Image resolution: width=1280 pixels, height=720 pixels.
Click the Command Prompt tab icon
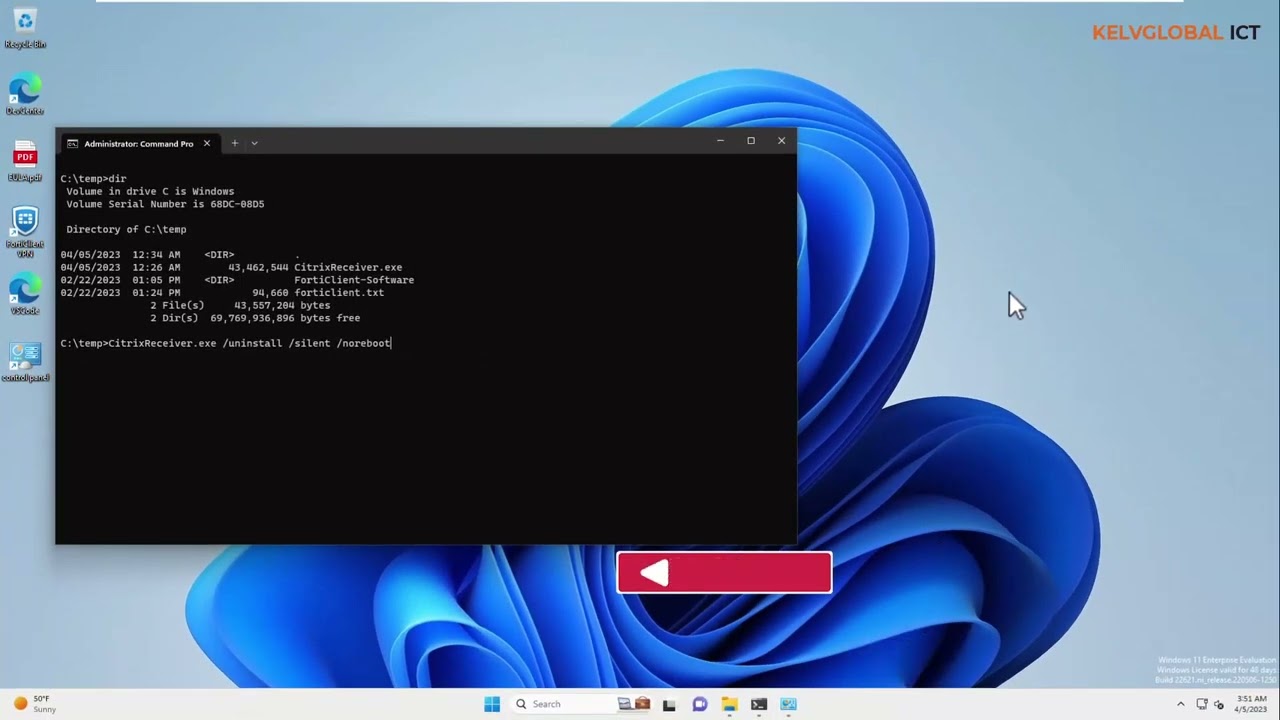pos(72,143)
